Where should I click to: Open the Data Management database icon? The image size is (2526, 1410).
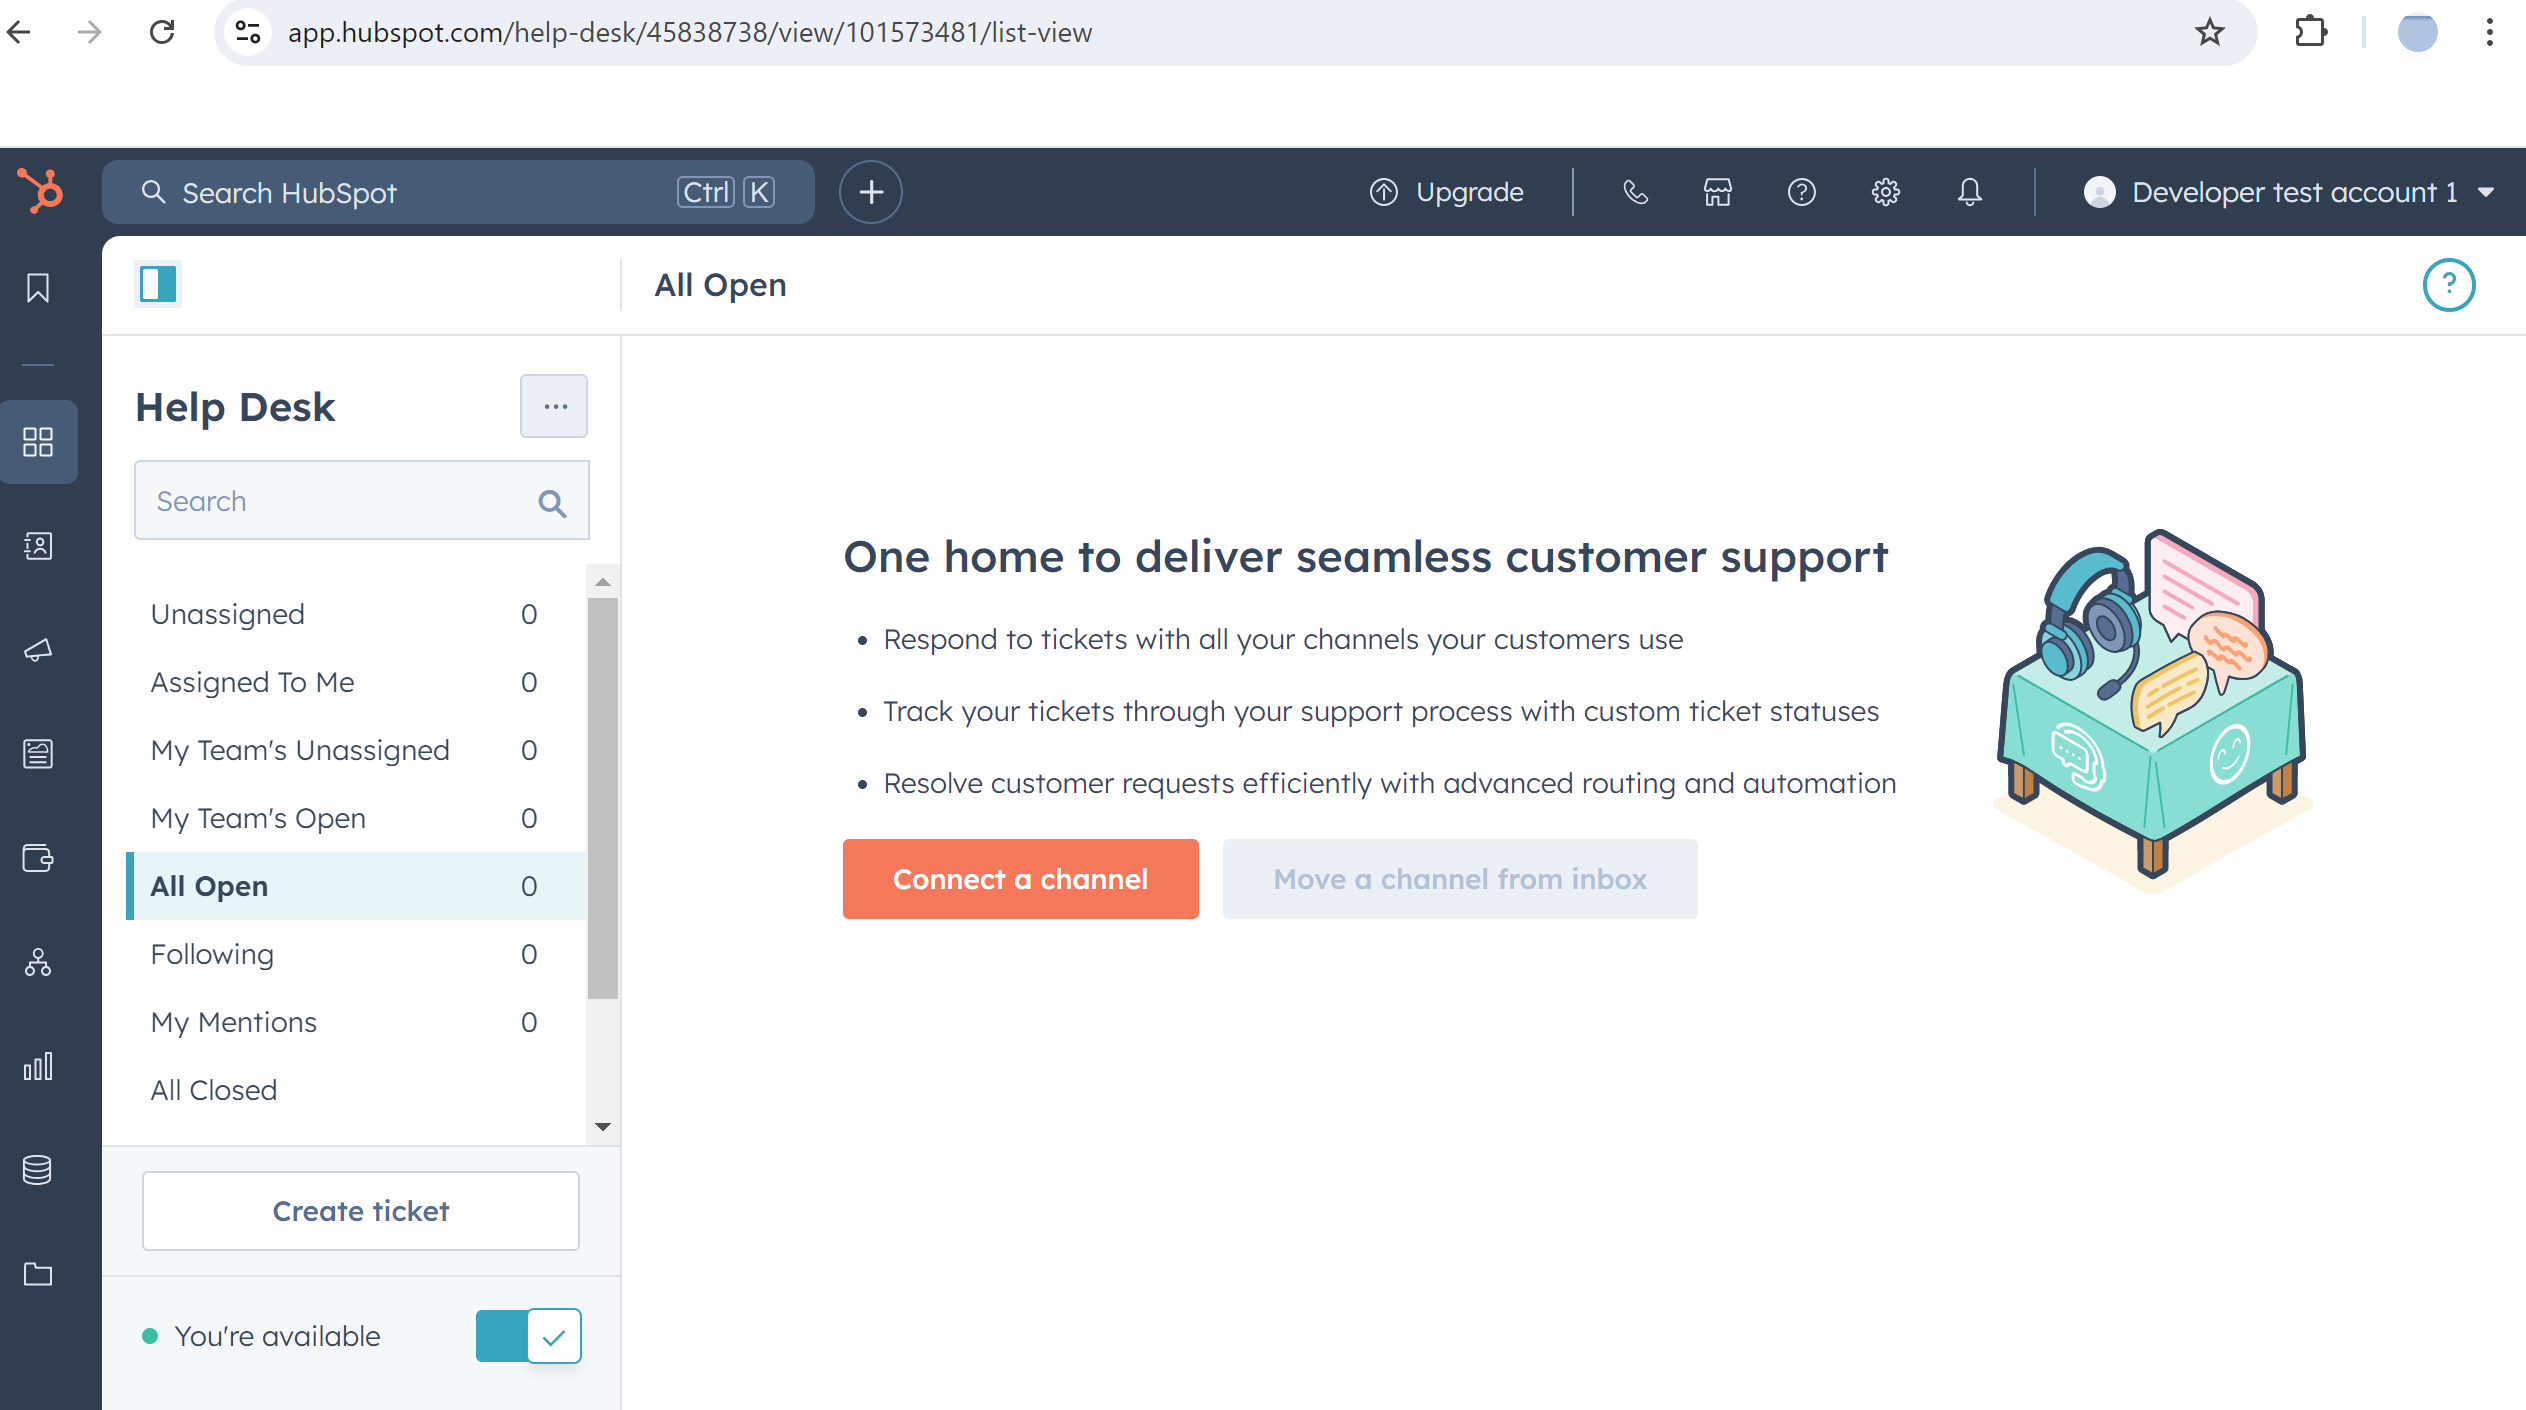[38, 1170]
